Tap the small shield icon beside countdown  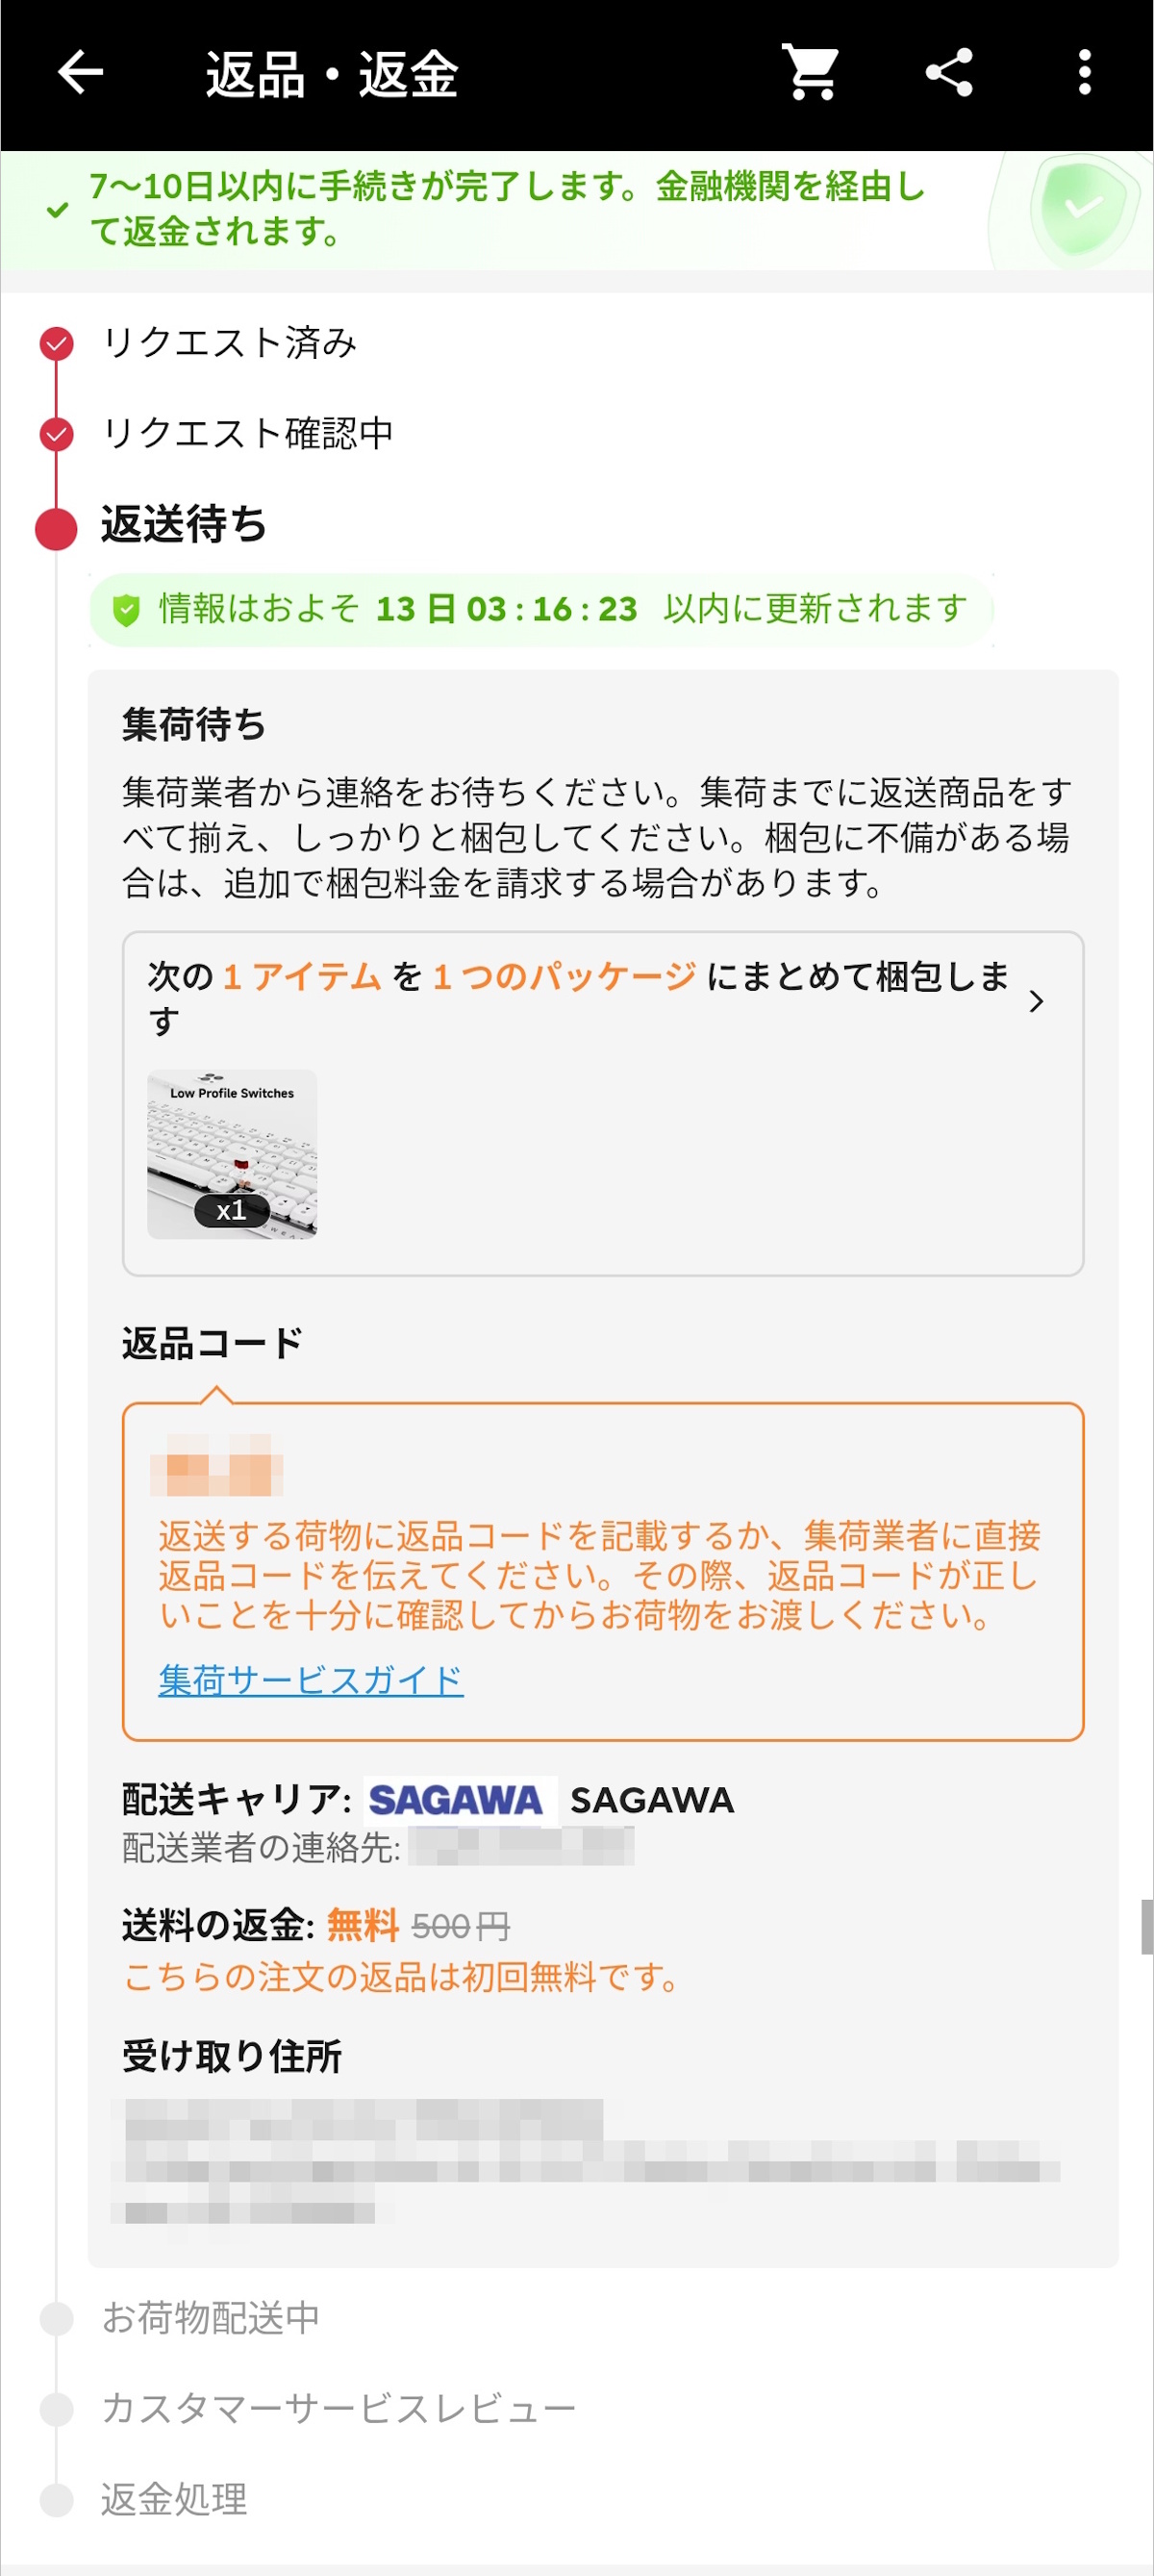126,609
